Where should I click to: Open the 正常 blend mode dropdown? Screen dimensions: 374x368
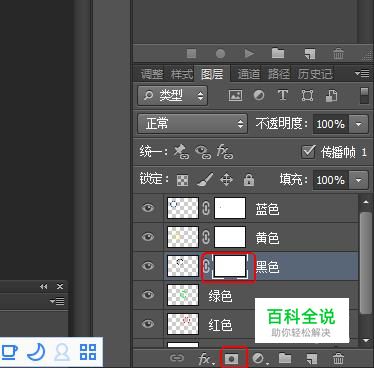pyautogui.click(x=192, y=124)
